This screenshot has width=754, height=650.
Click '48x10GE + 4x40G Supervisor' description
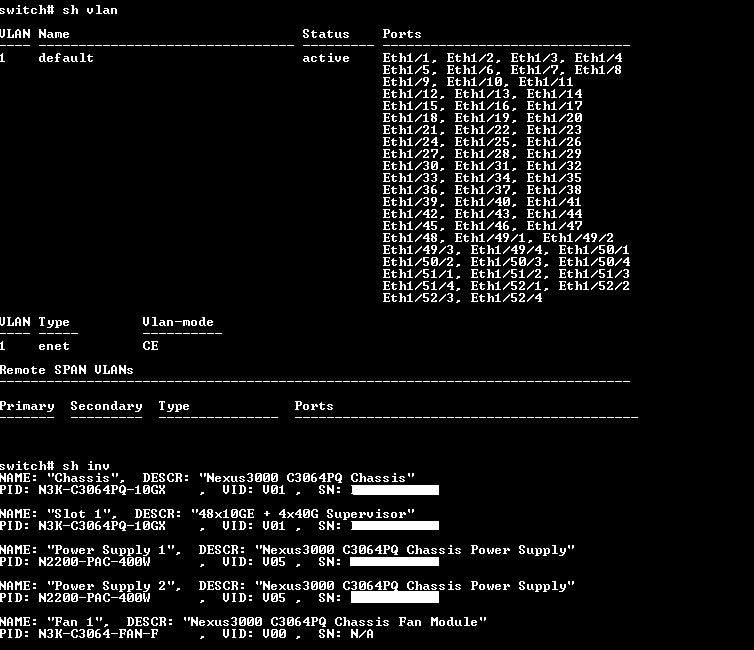coord(302,514)
